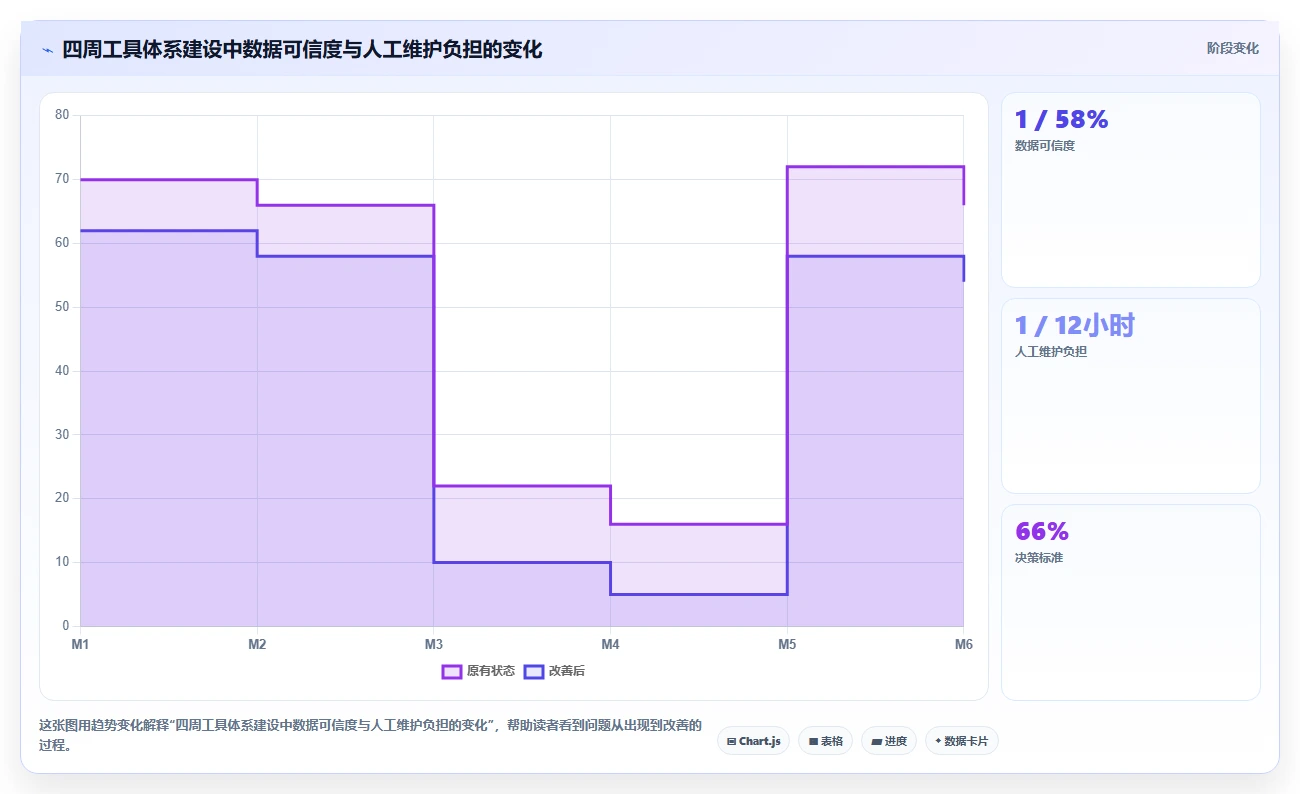Toggle the 原有状态 legend item
The height and width of the screenshot is (794, 1300).
(x=478, y=671)
